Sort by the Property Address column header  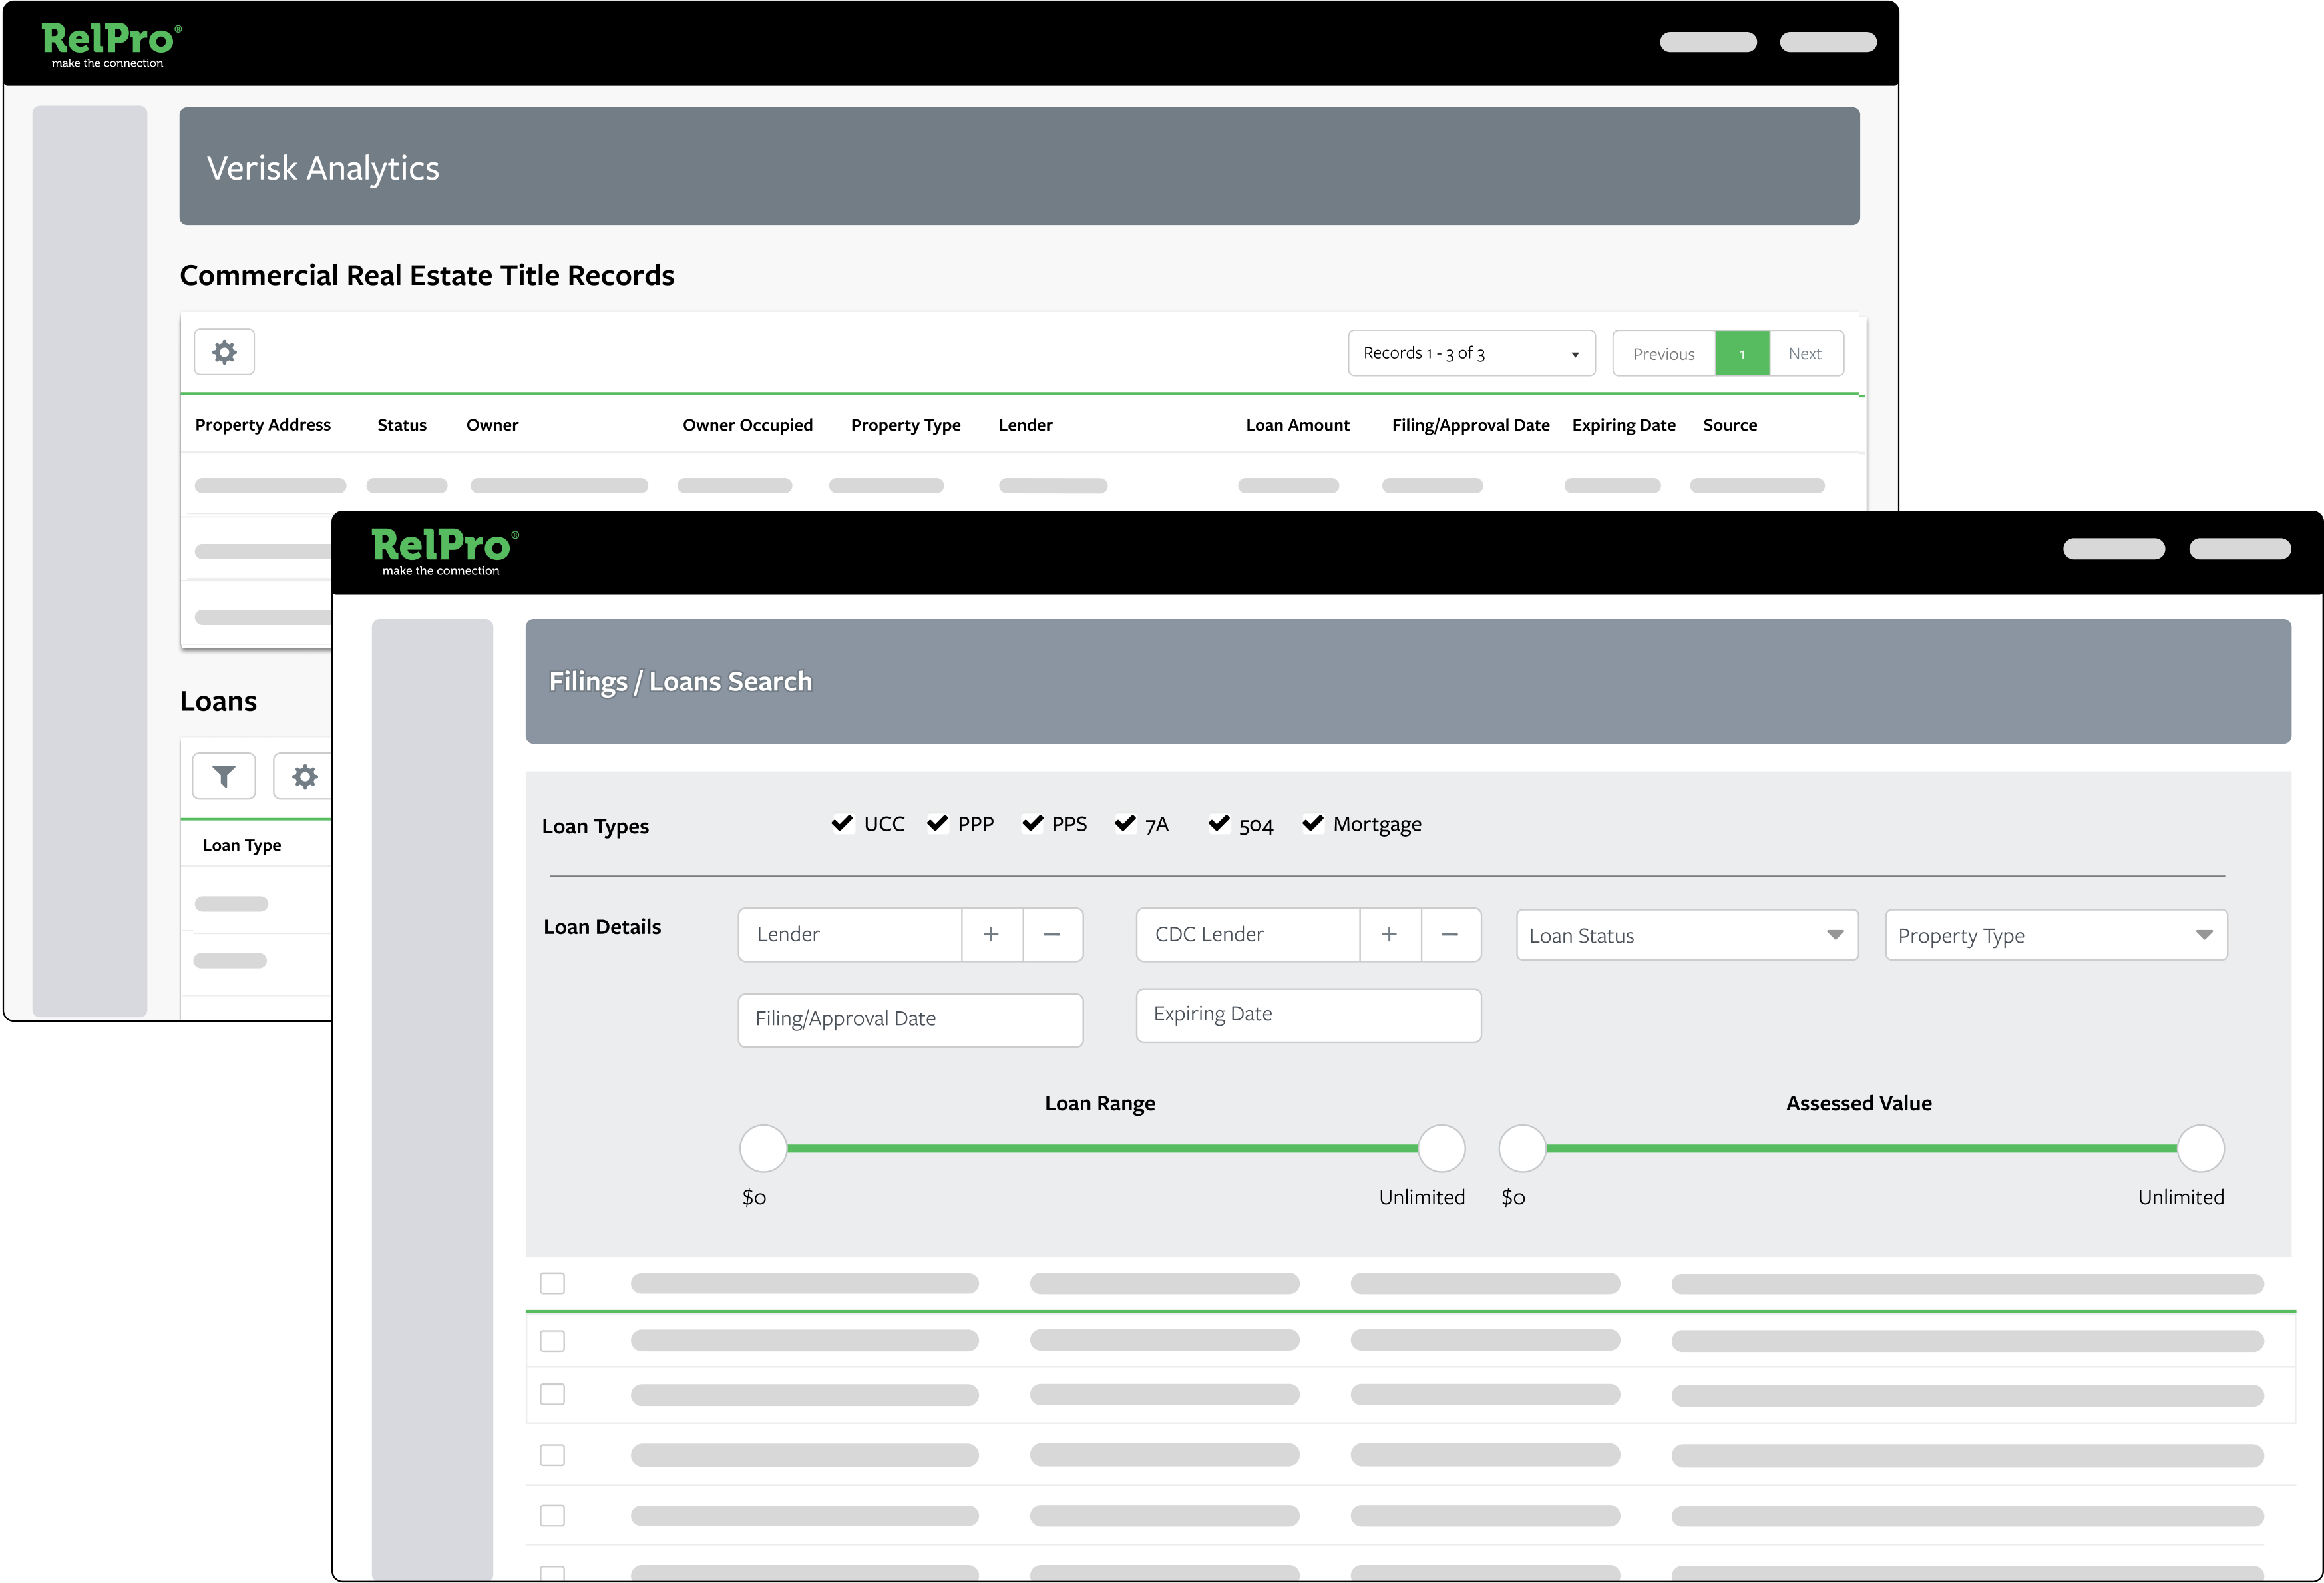263,425
